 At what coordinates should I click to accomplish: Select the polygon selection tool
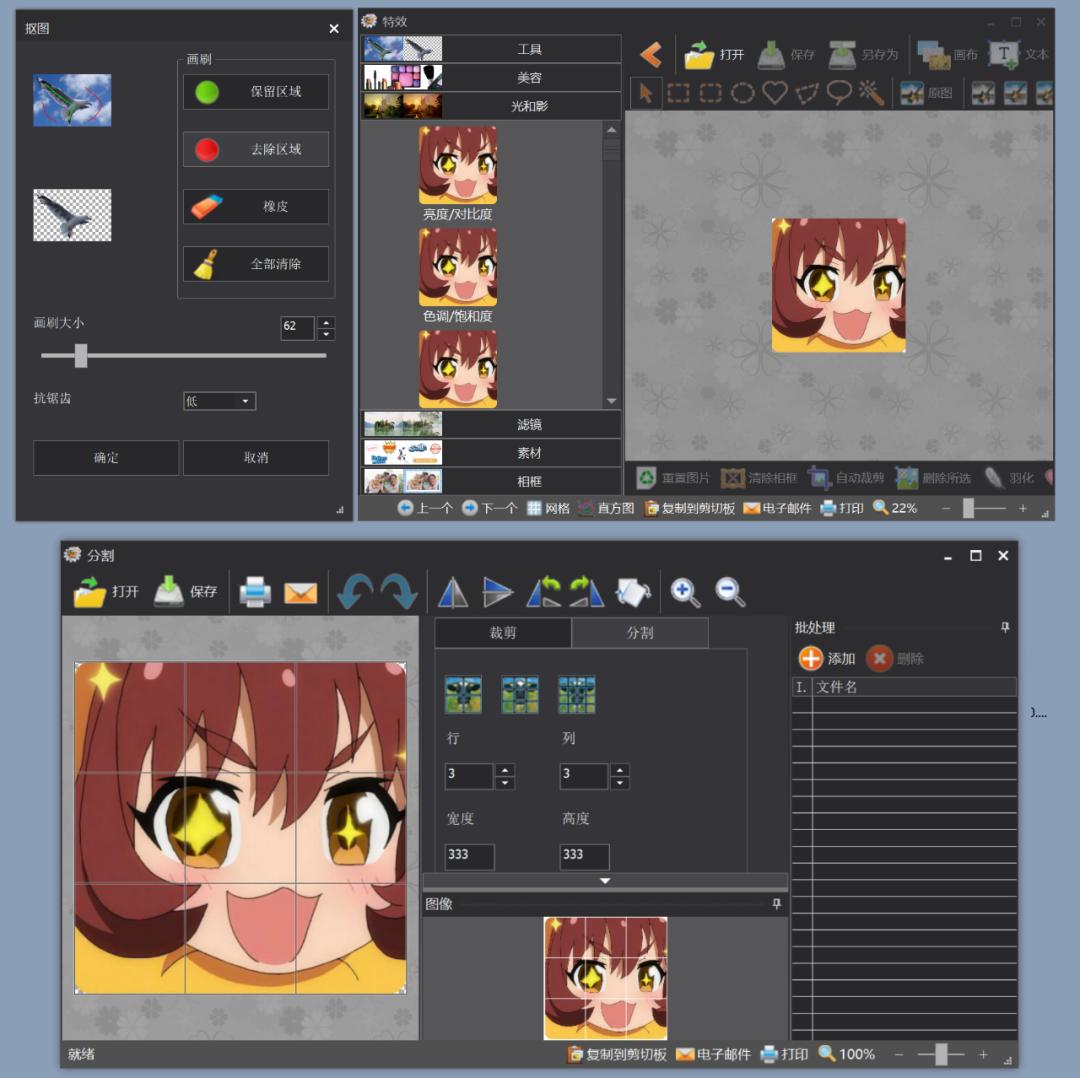(x=807, y=93)
